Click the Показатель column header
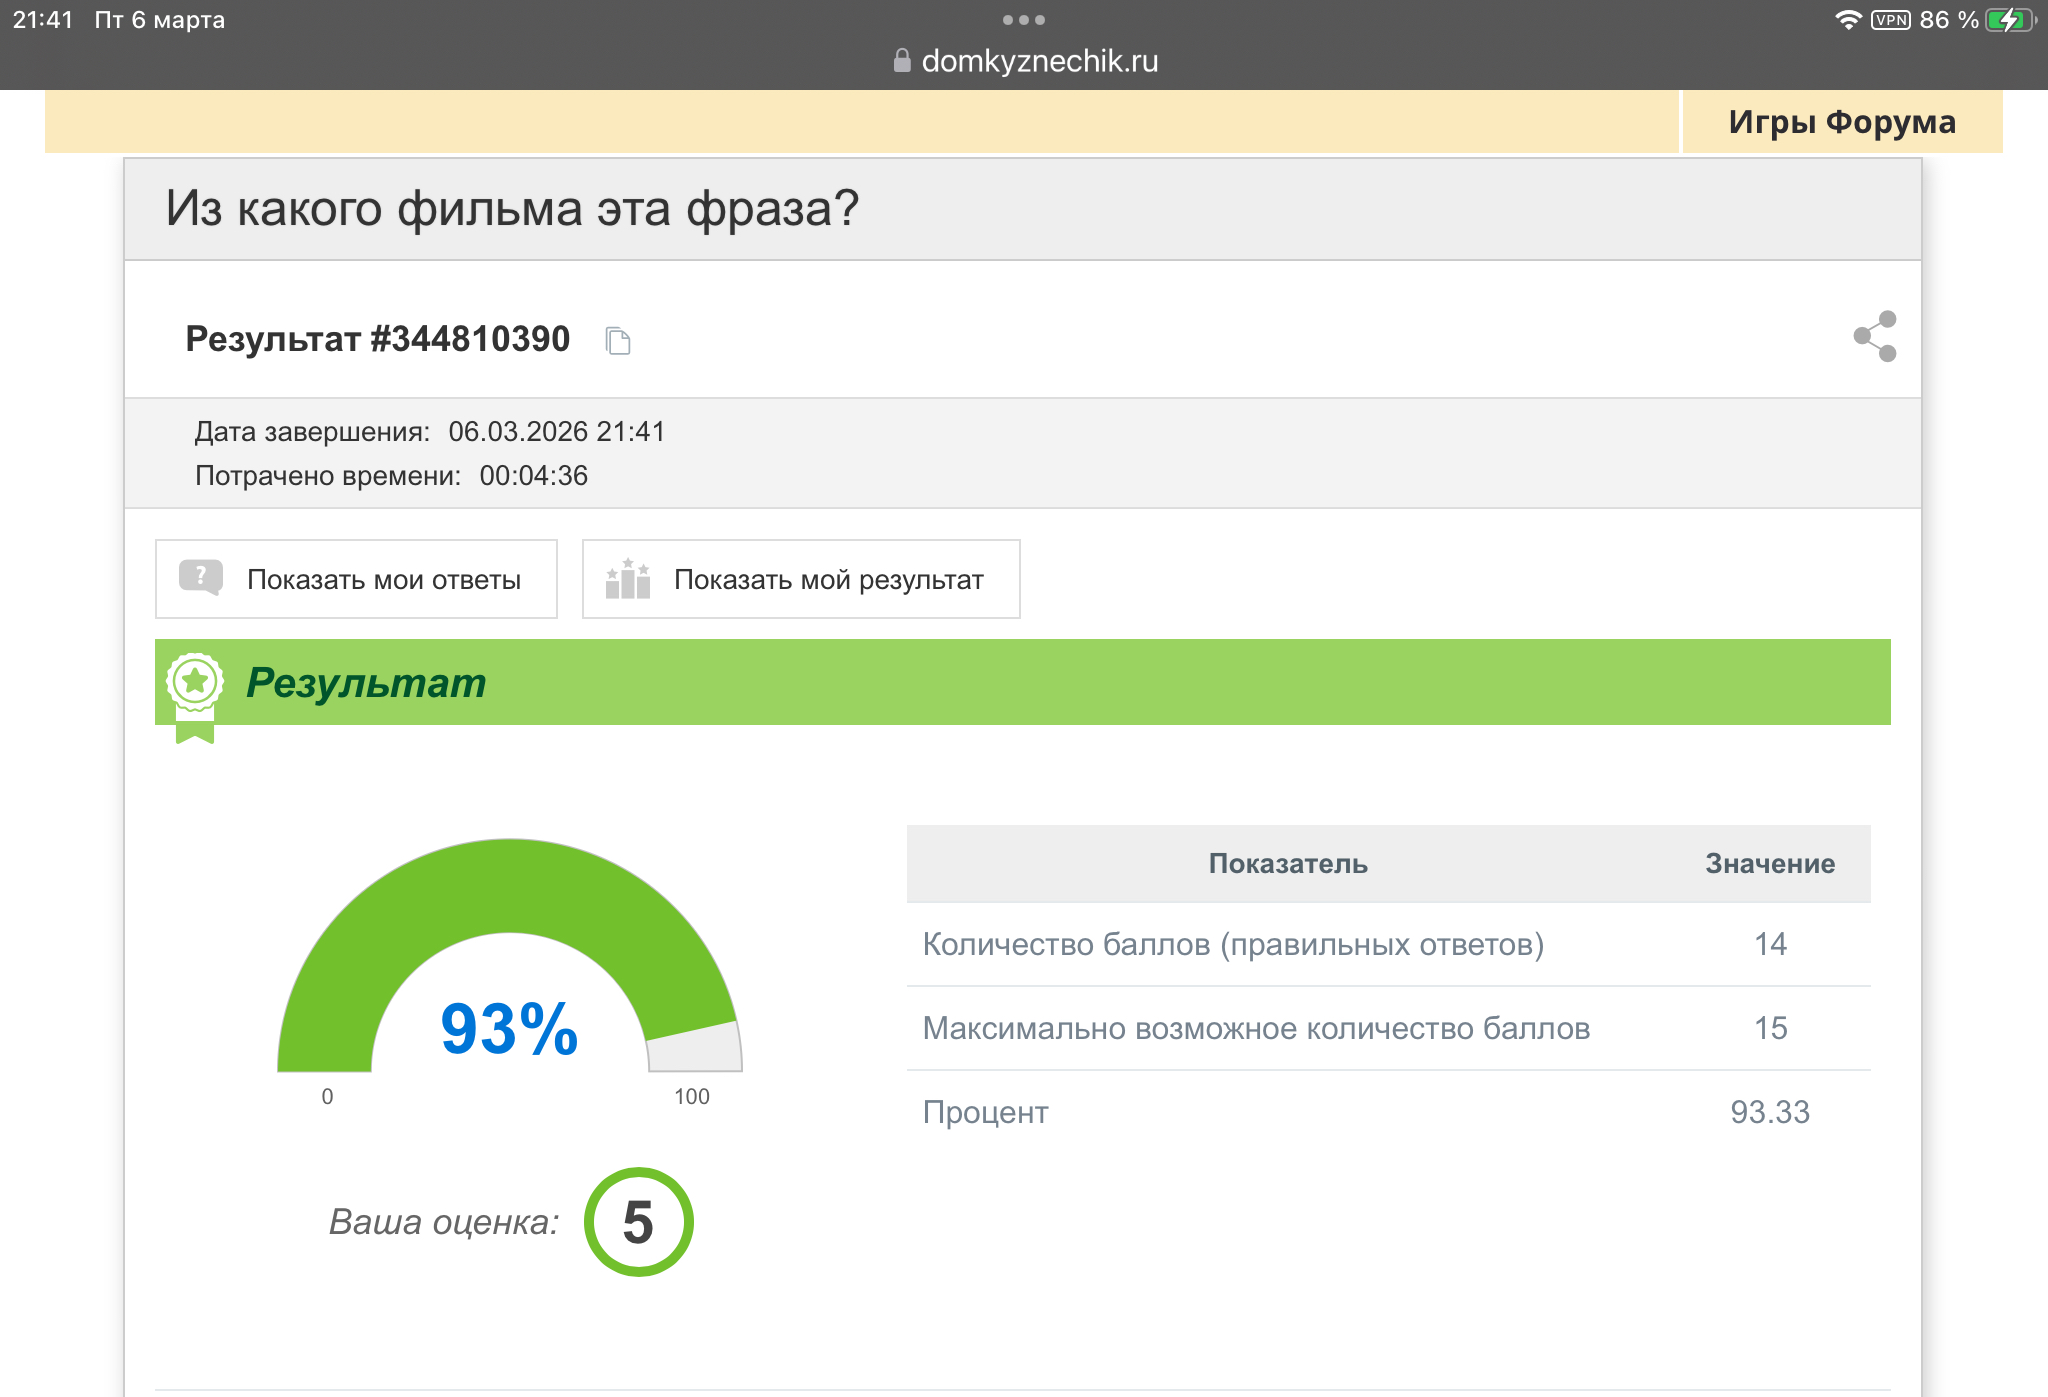Screen dimensions: 2048x1397 point(1287,864)
